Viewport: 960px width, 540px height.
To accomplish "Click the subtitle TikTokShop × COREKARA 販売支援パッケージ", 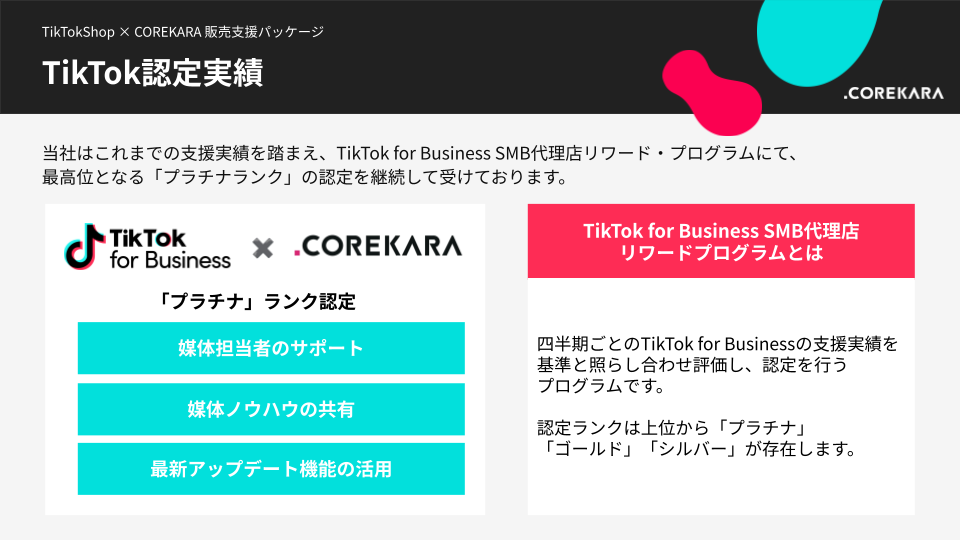I will tap(183, 32).
